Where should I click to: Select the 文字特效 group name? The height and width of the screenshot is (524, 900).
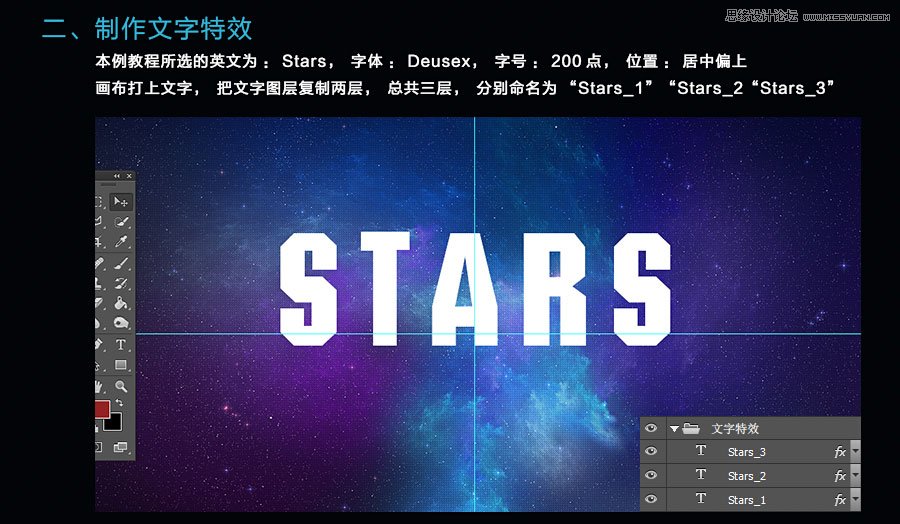click(735, 429)
